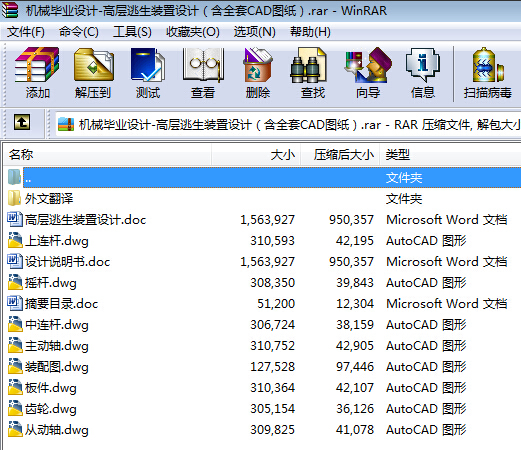Select file name 装配图.dwg
The height and width of the screenshot is (450, 521).
click(57, 367)
